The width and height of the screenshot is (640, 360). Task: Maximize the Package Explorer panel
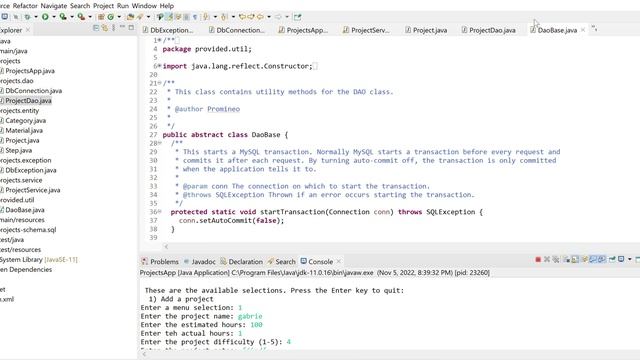[x=131, y=27]
